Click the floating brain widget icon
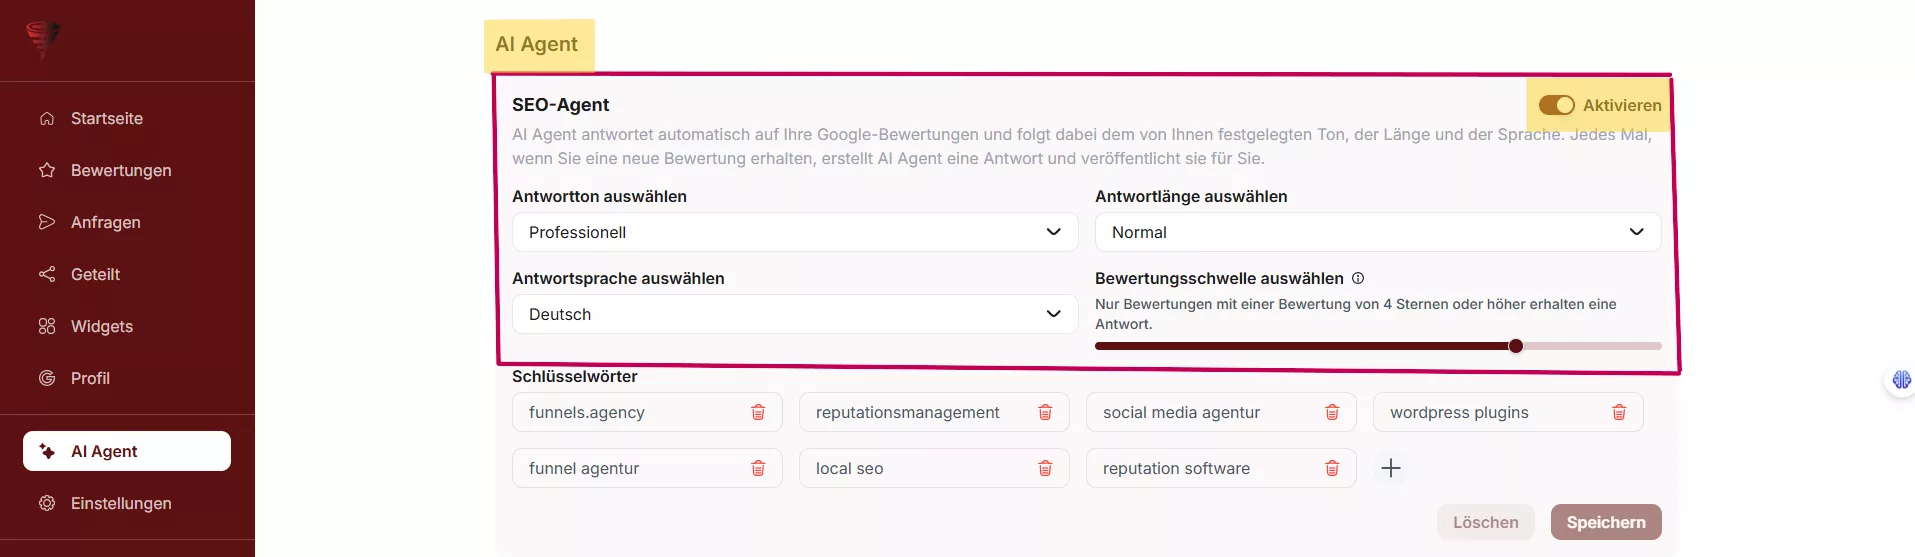The width and height of the screenshot is (1915, 557). [1900, 380]
